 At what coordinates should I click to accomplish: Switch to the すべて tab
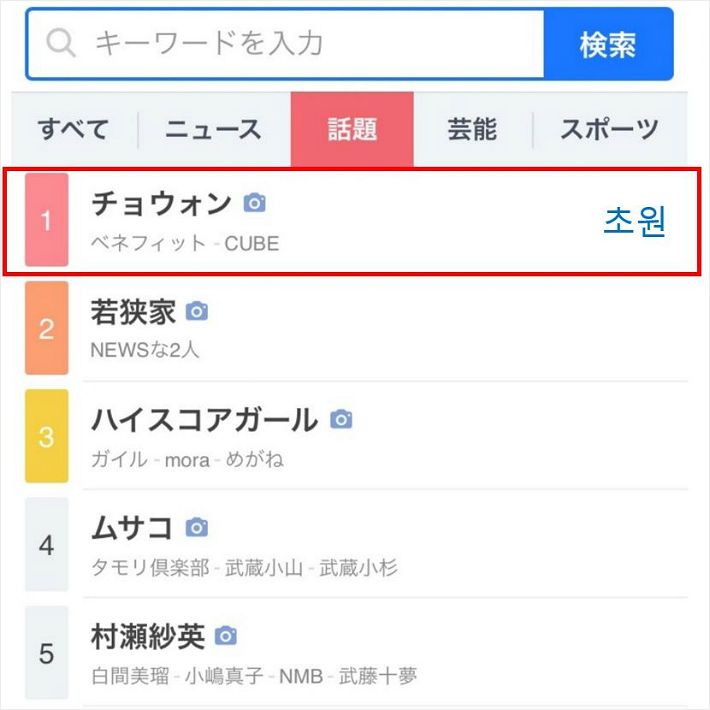coord(73,129)
